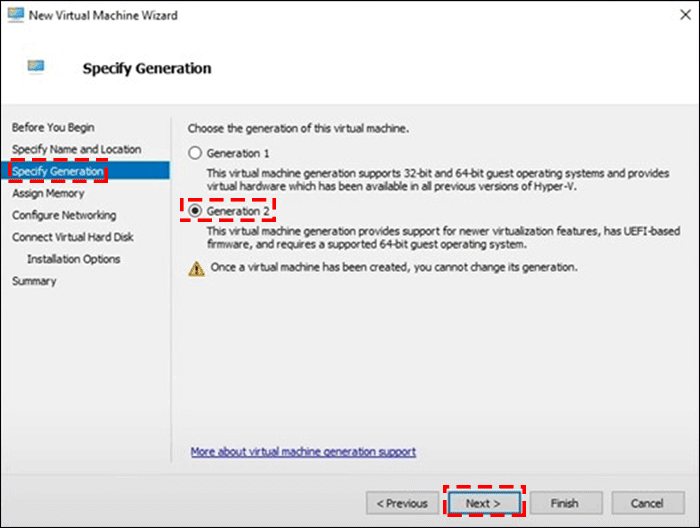Screen dimensions: 700x528
Task: Select the Generation 2 radio button
Action: tap(196, 212)
